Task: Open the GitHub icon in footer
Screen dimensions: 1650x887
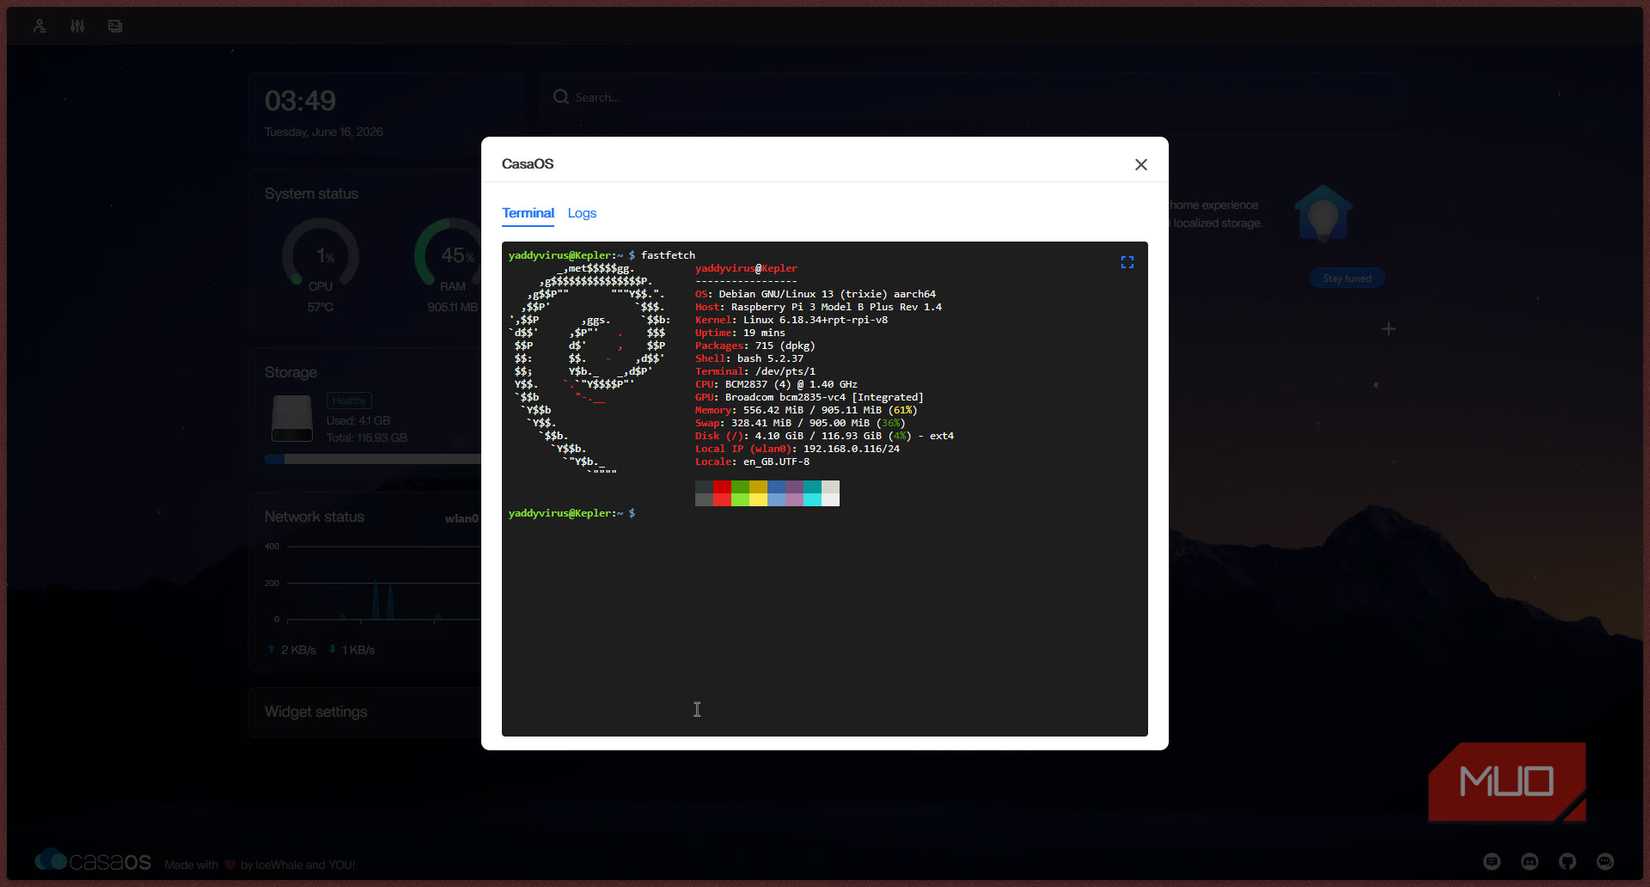Action: [x=1567, y=861]
